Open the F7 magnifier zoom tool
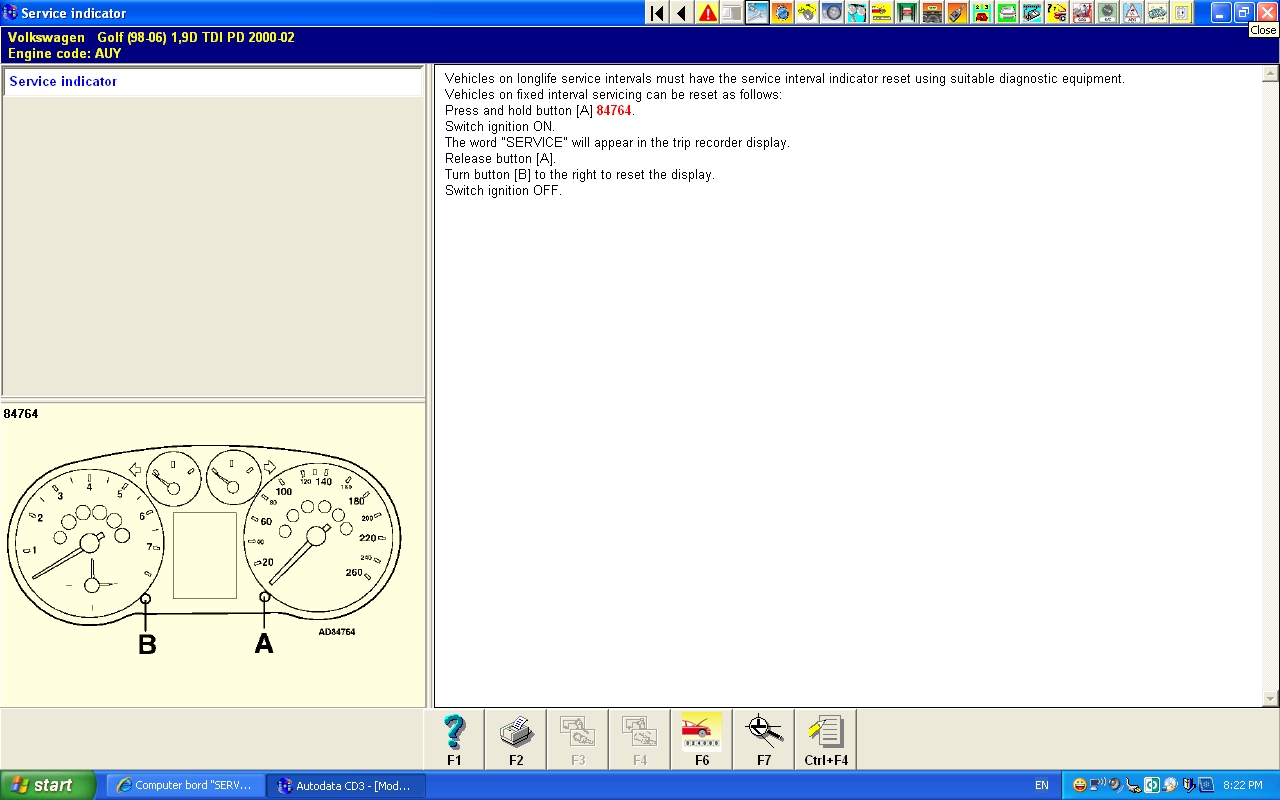The image size is (1280, 800). 764,739
